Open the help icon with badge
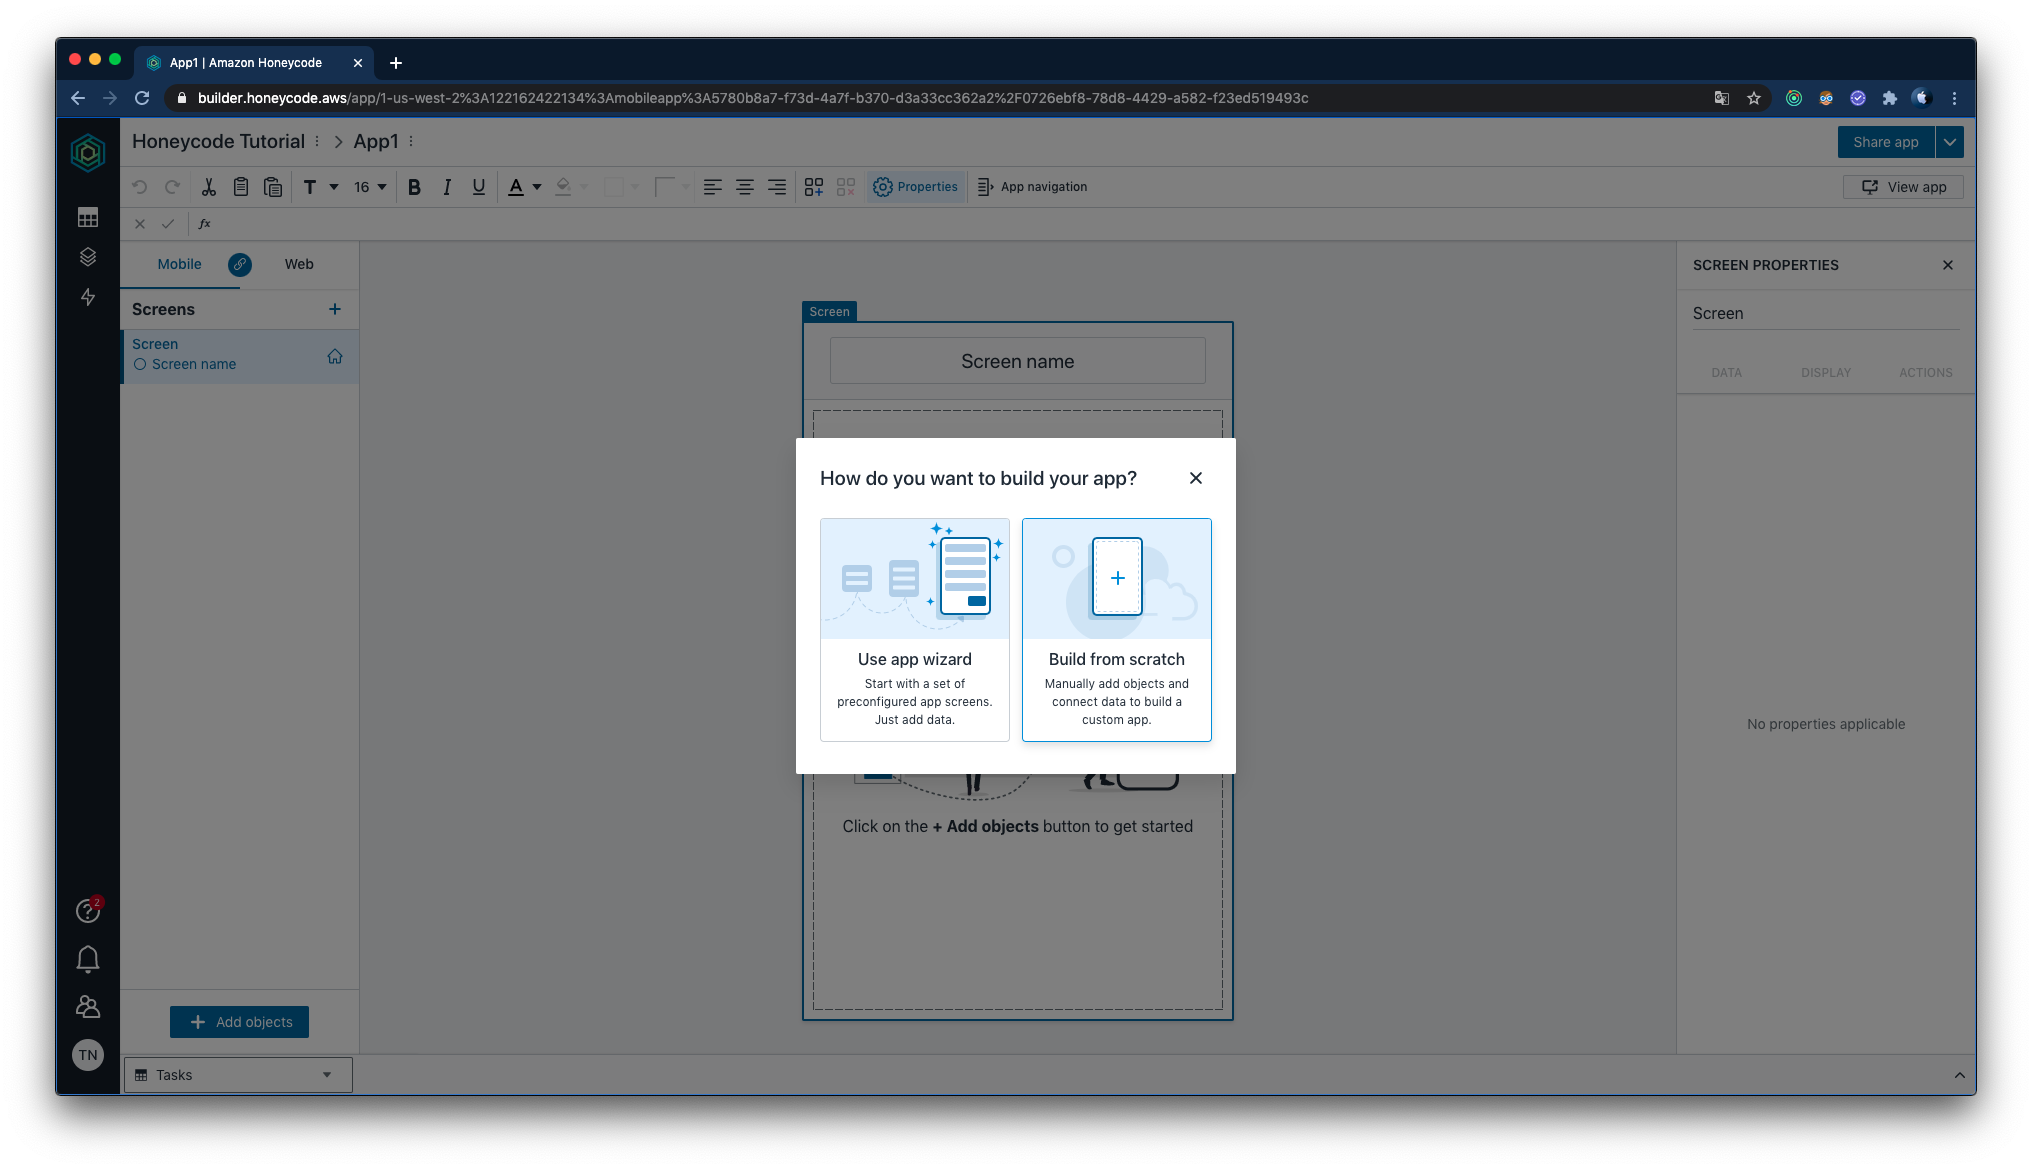Viewport: 2032px width, 1169px height. (88, 910)
